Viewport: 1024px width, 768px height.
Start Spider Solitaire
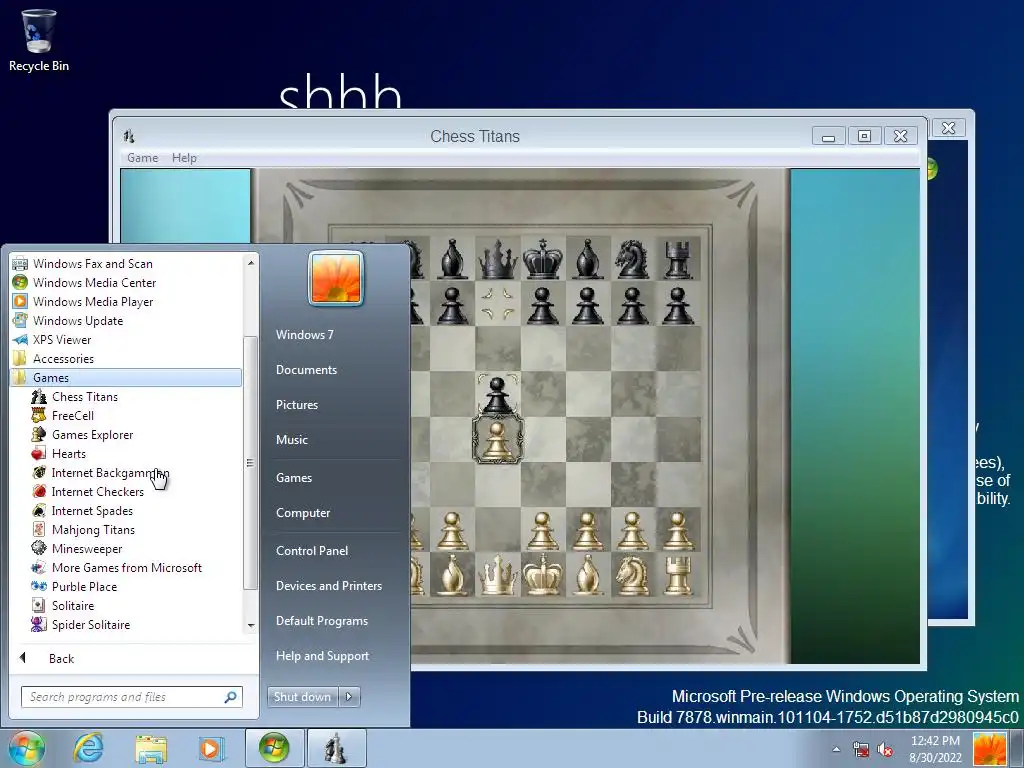point(91,624)
